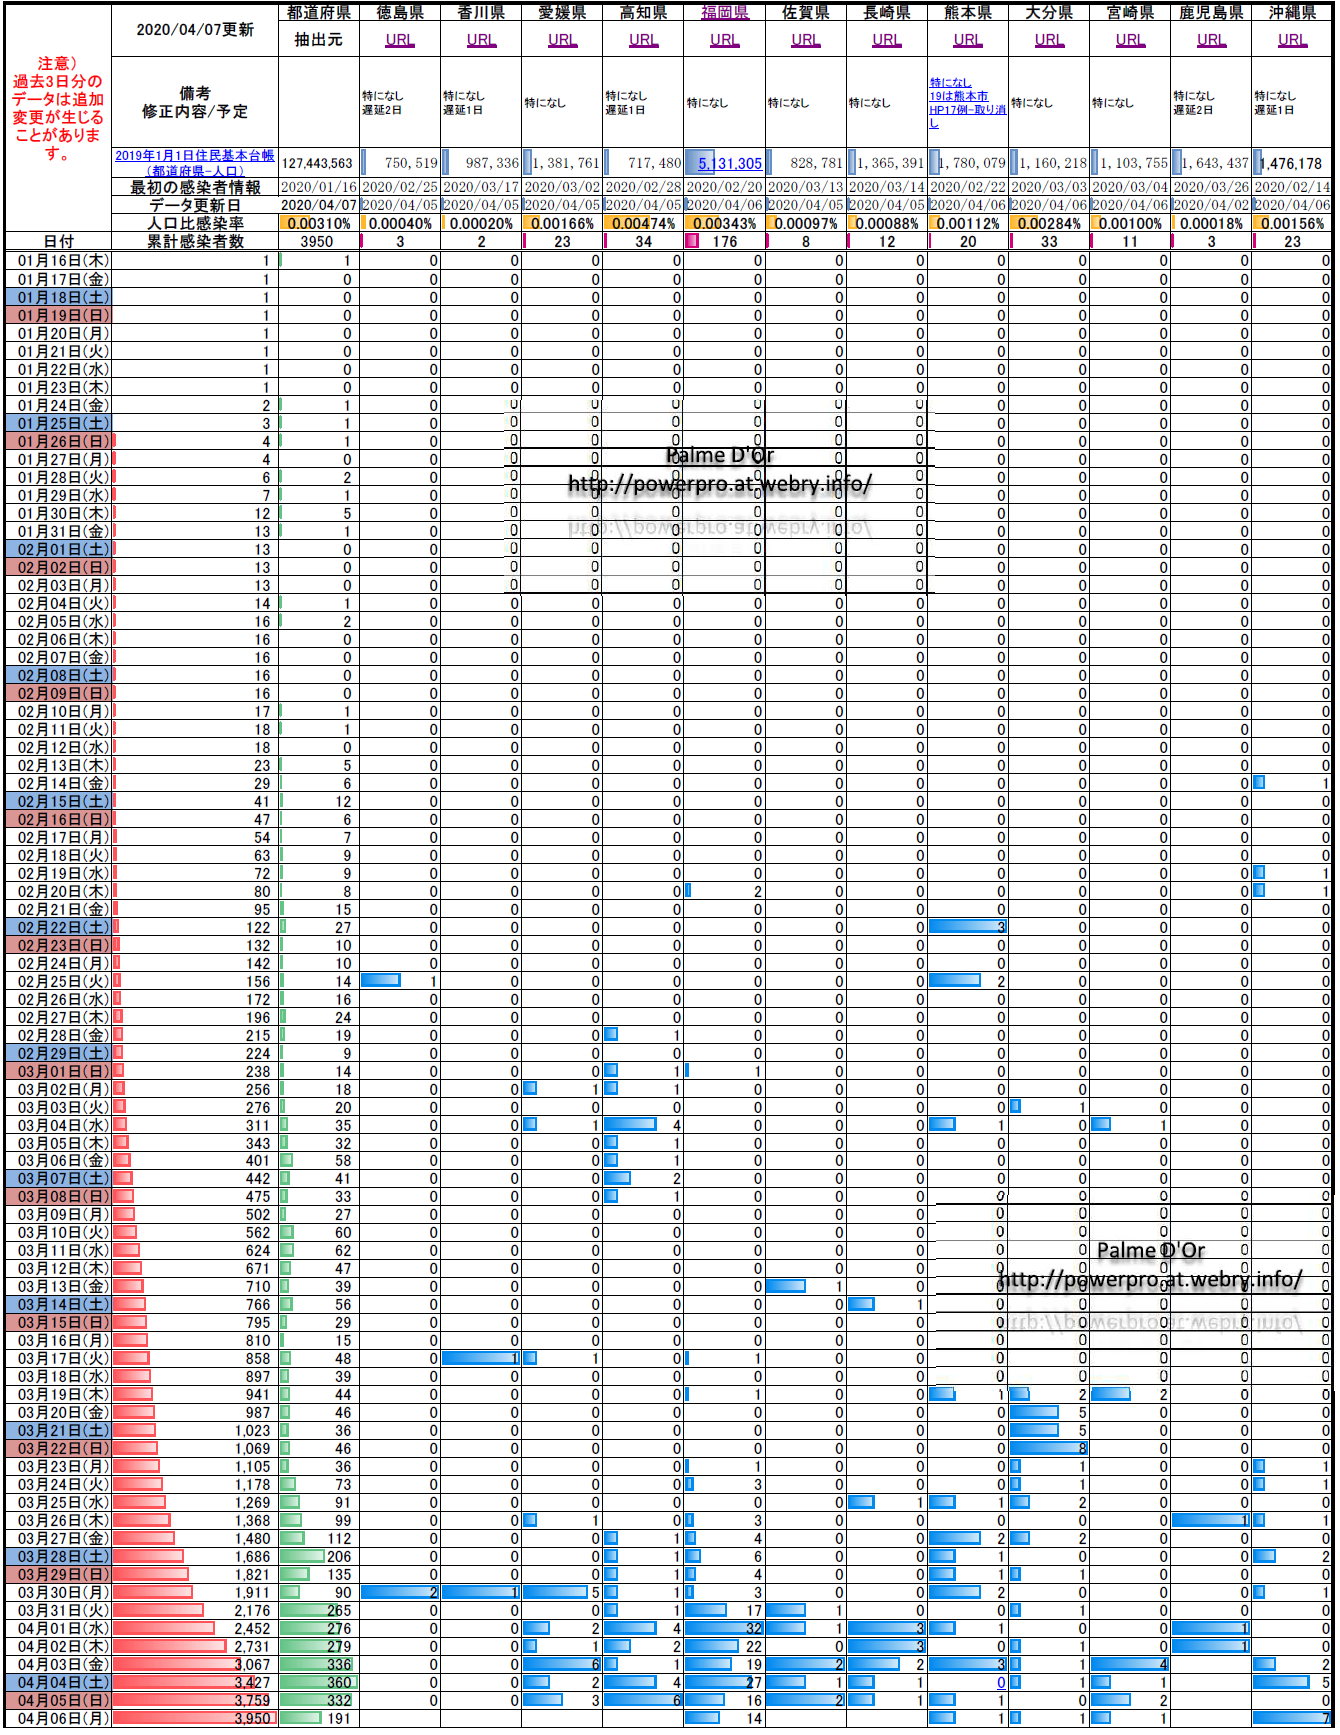Select the 2020/04/07更新 header cell

coord(195,30)
